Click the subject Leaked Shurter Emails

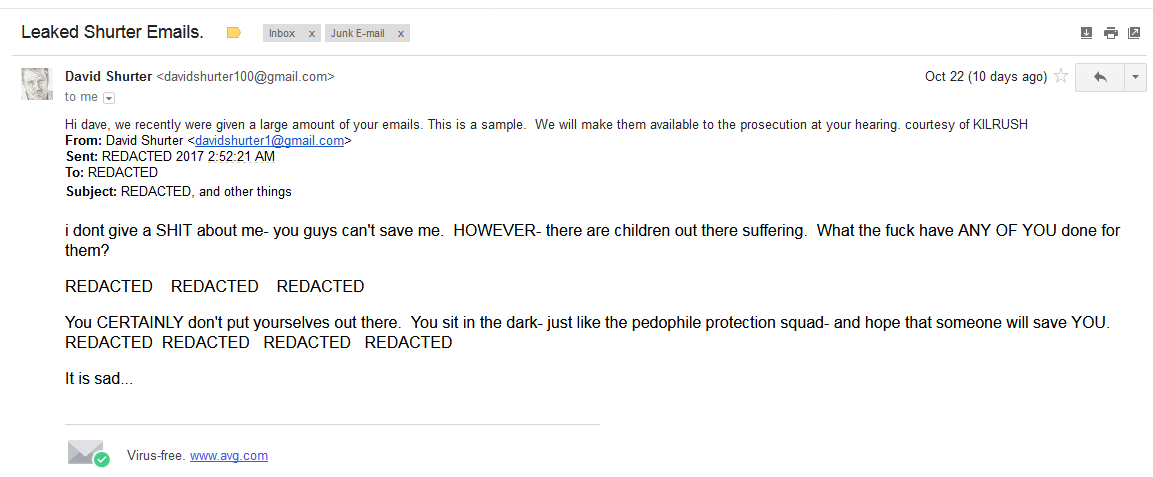pyautogui.click(x=113, y=32)
